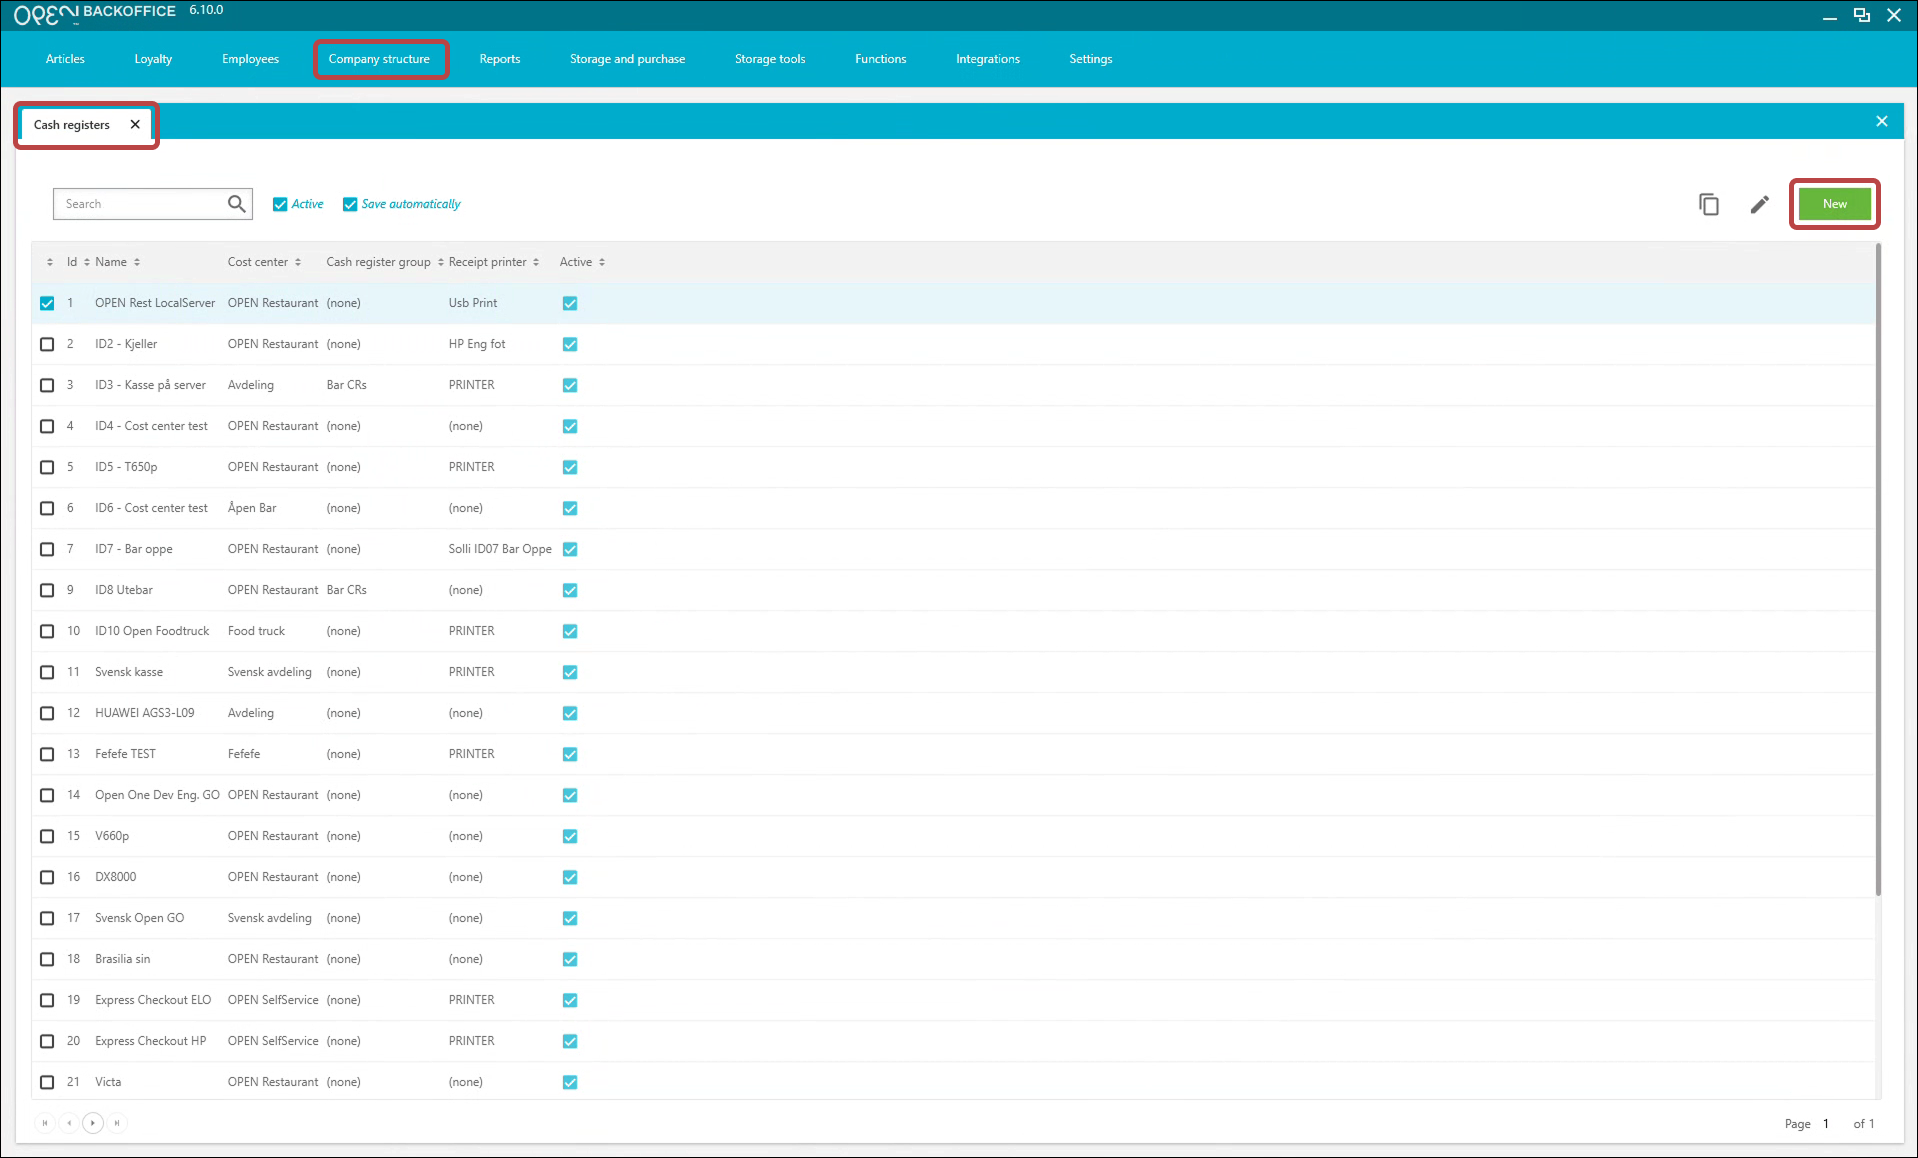Open the Functions menu

pos(881,59)
